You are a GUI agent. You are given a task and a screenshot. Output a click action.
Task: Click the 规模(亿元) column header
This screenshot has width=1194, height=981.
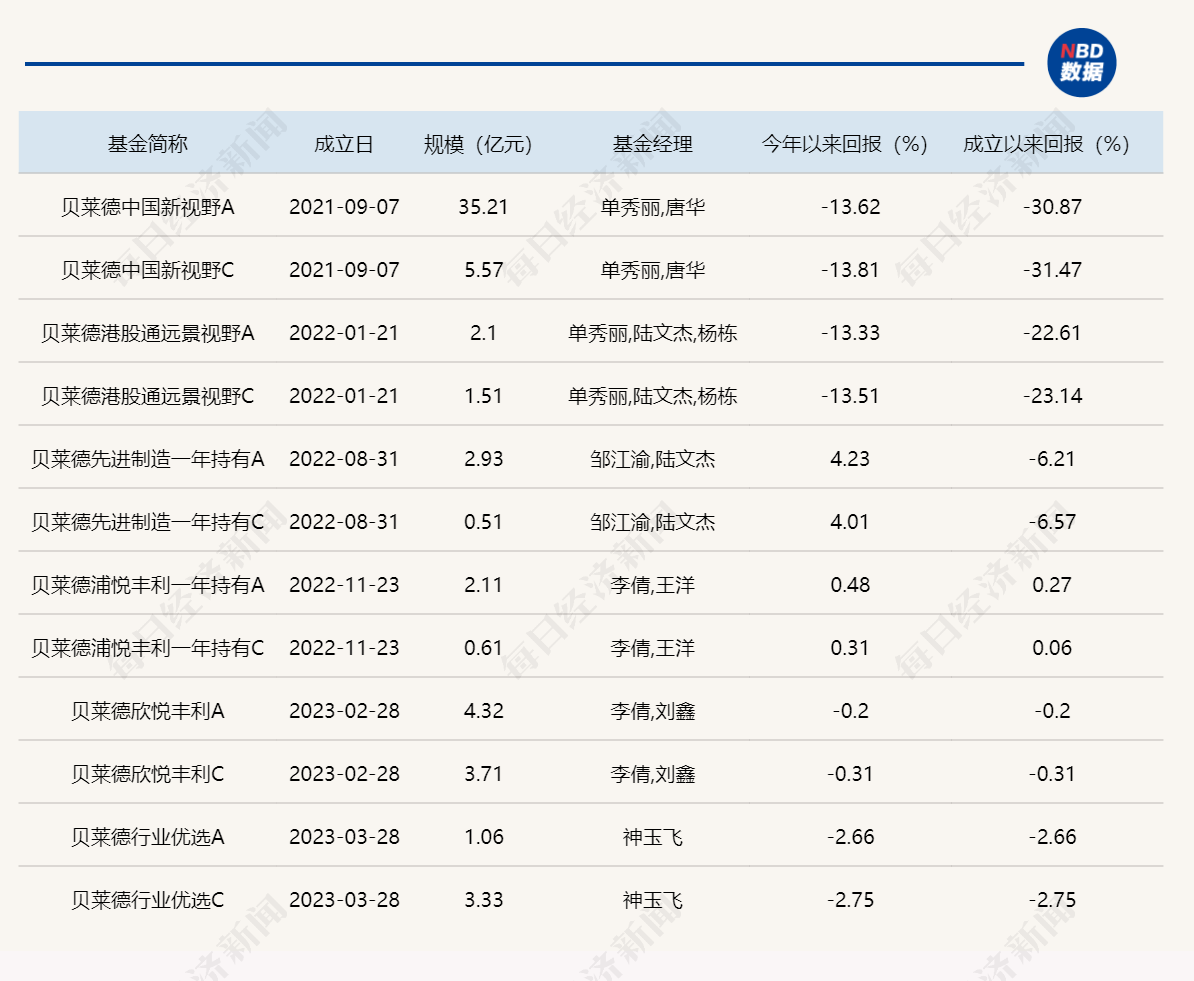[x=477, y=144]
